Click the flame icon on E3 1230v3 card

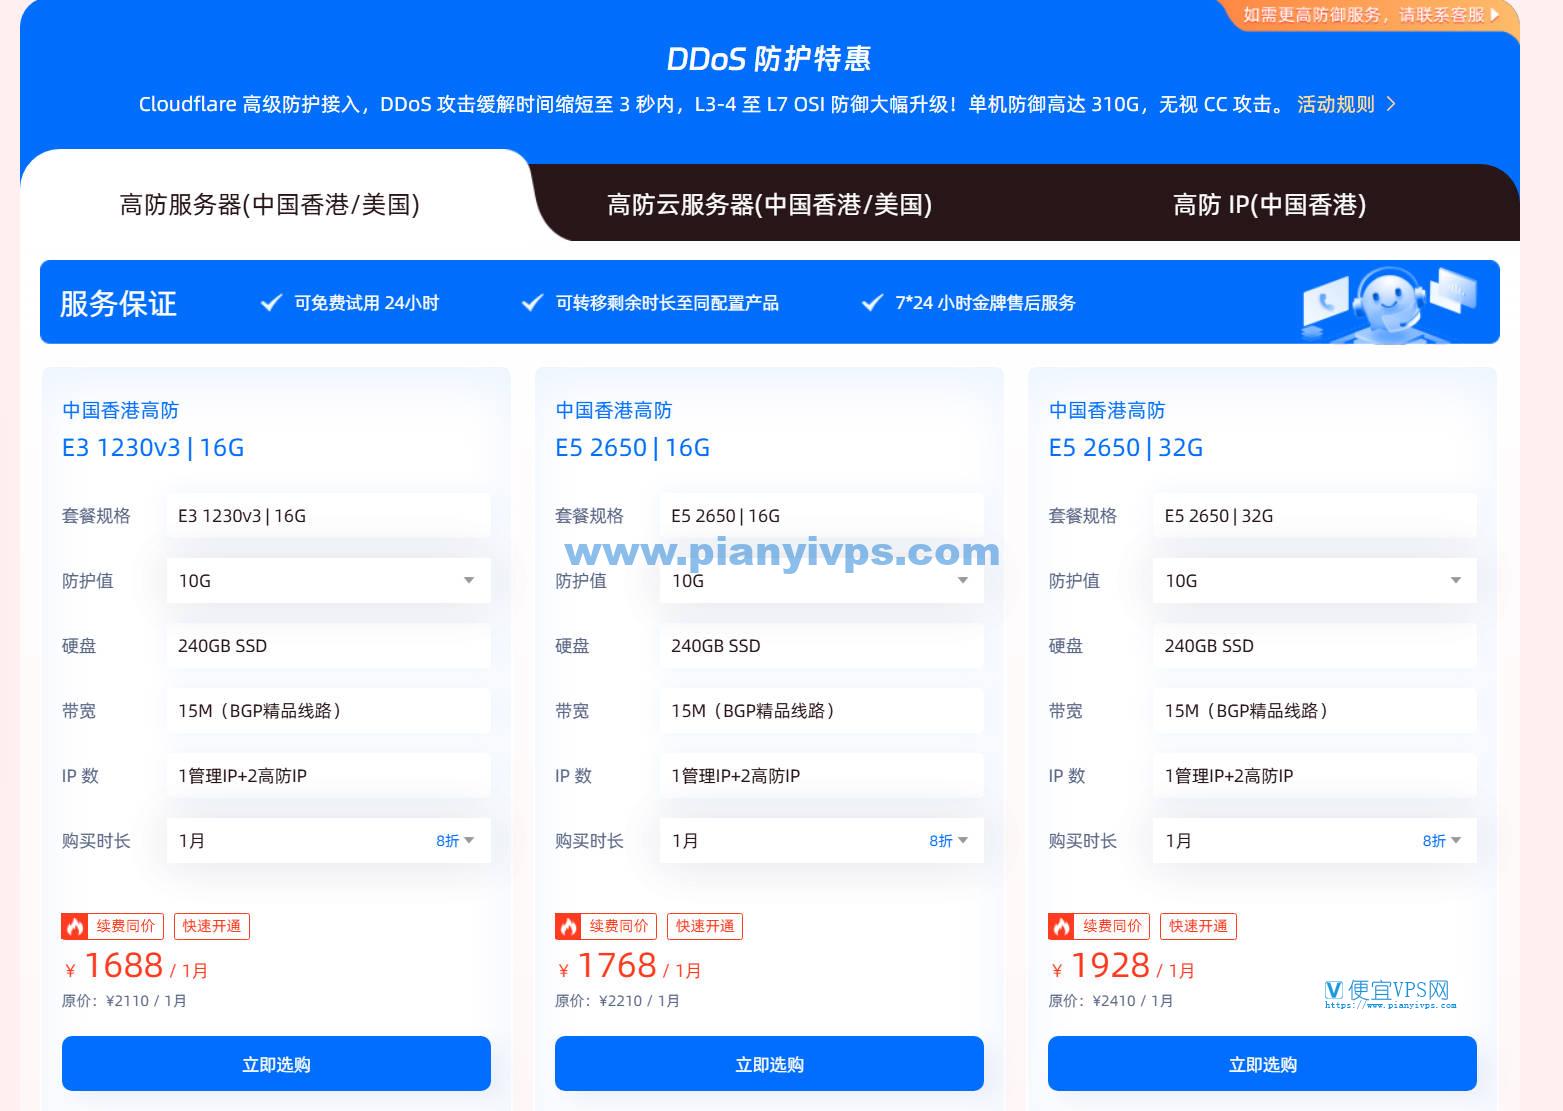point(75,926)
